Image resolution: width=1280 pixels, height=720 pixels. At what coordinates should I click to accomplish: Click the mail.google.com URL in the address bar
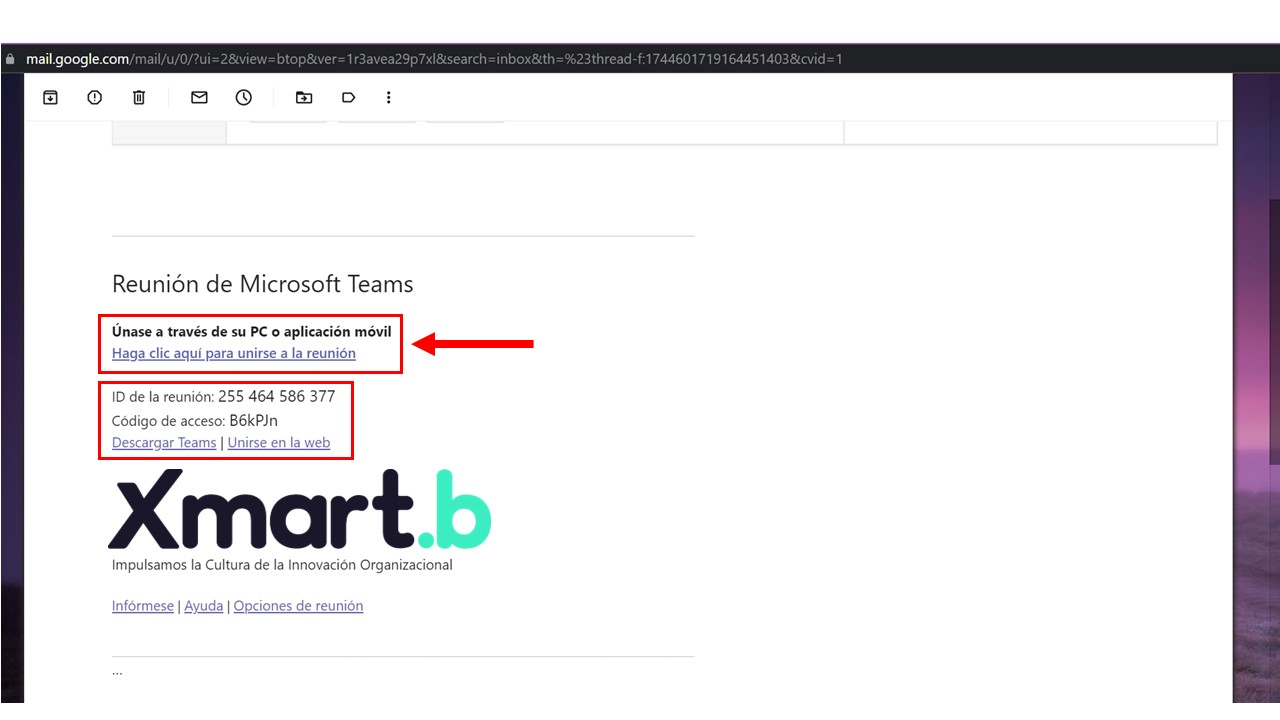[x=434, y=59]
